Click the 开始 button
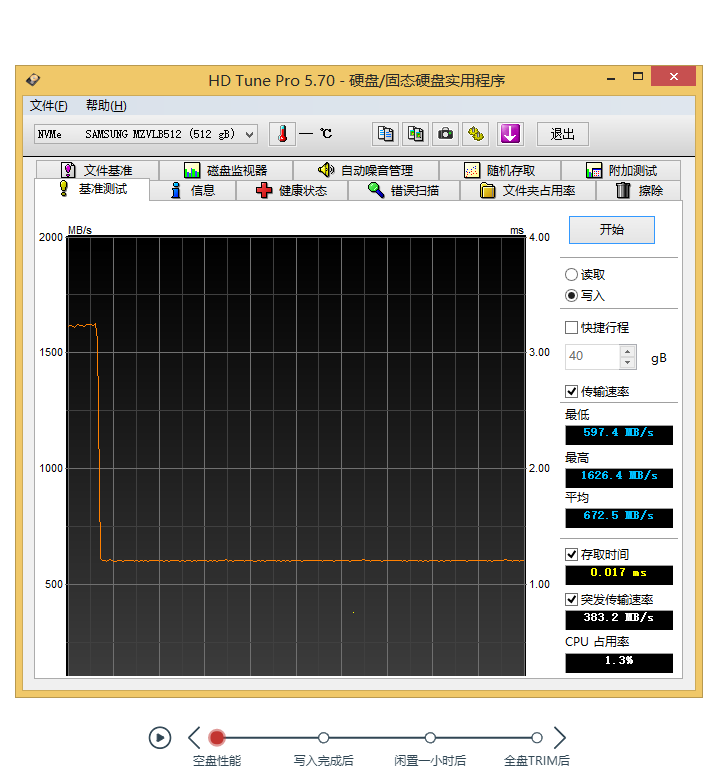Screen dimensions: 720x773 point(612,230)
